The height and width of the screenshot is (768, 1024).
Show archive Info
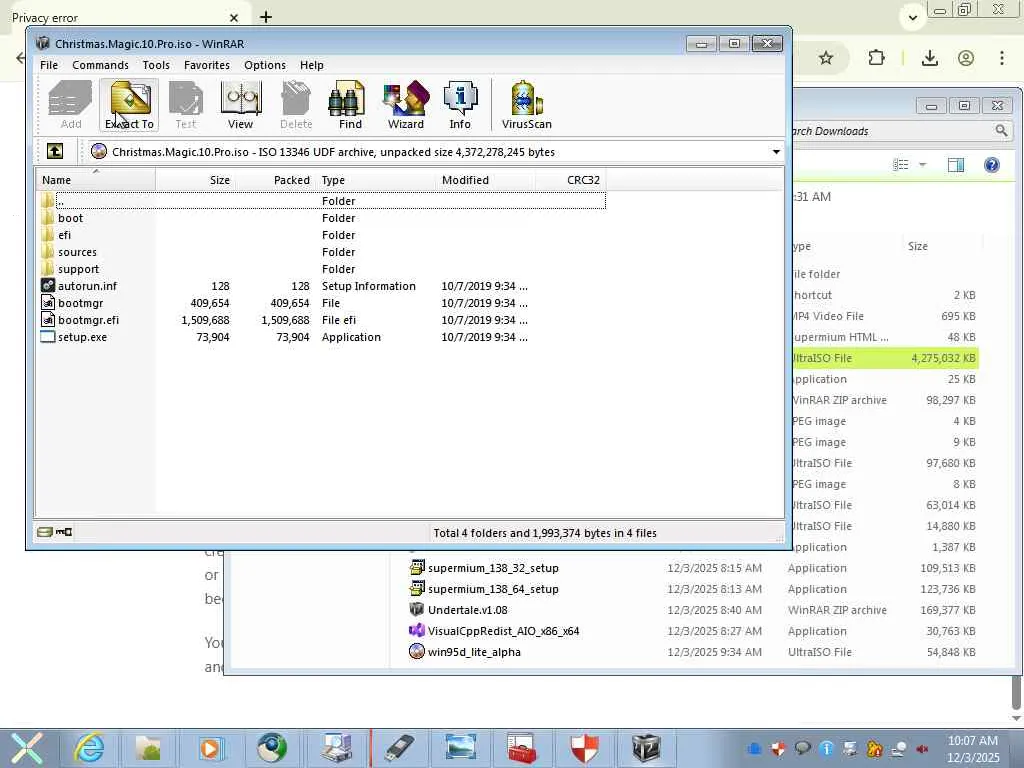click(460, 105)
